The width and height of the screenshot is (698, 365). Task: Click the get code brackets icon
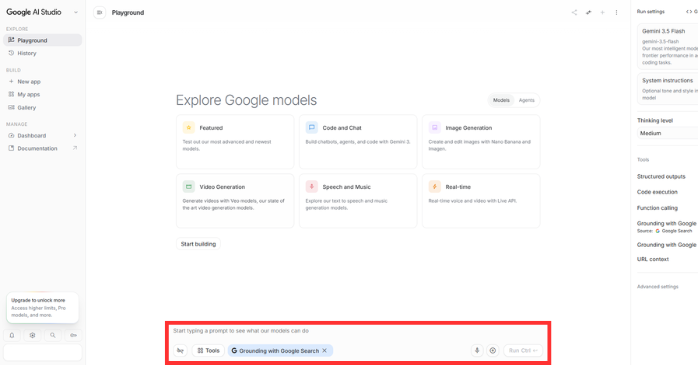tap(689, 12)
